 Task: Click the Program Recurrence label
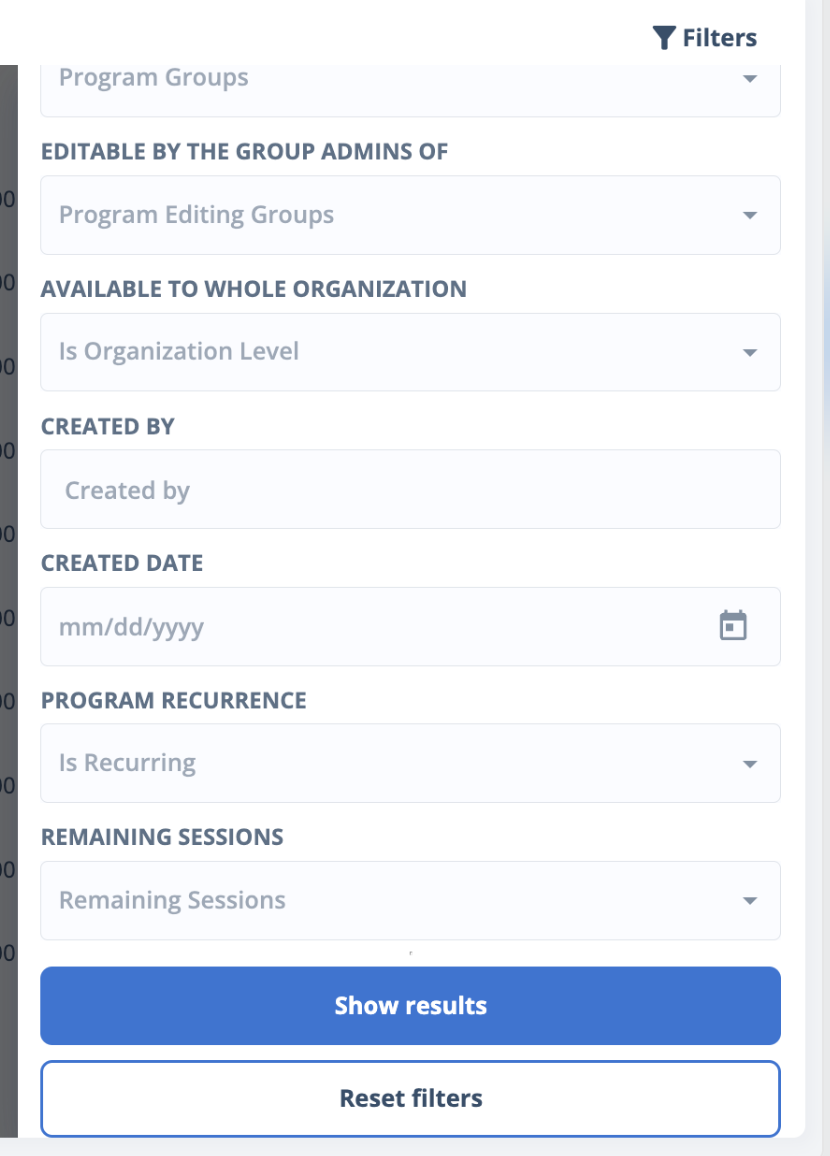coord(173,700)
